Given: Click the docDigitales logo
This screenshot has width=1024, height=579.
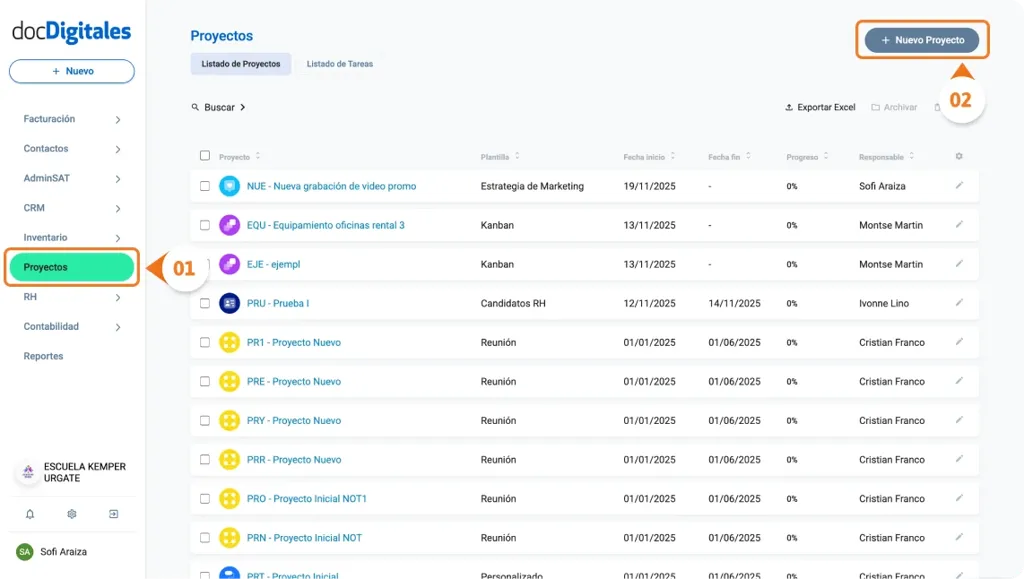Looking at the screenshot, I should tap(71, 31).
